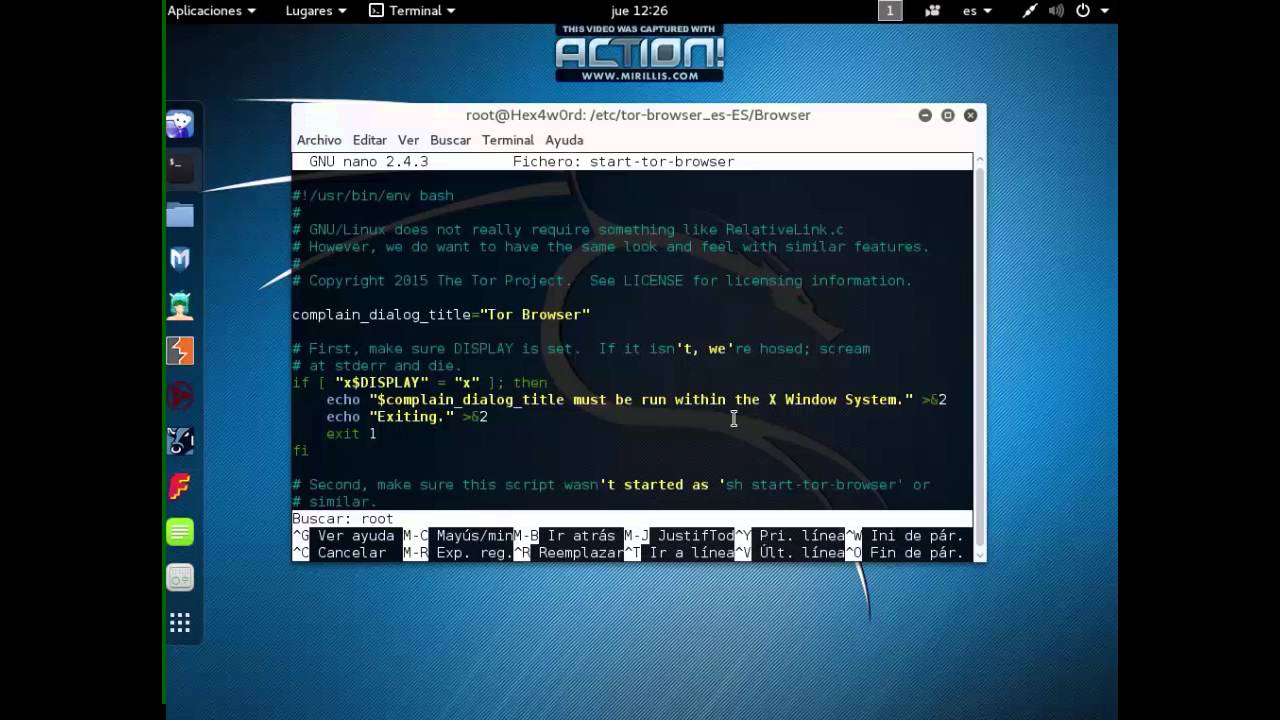Launch BeEF bull icon in dock

click(x=180, y=441)
